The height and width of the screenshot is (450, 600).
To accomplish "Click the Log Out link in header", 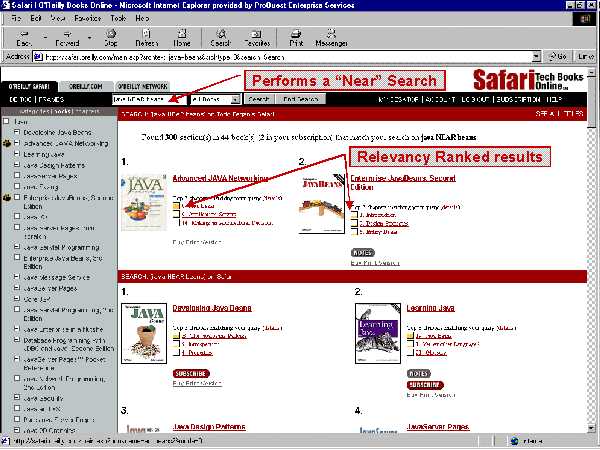I will [474, 99].
